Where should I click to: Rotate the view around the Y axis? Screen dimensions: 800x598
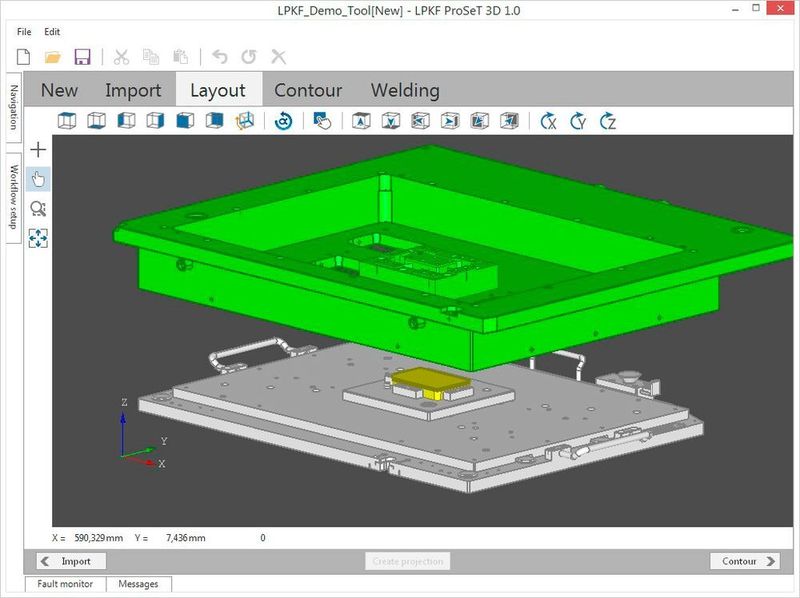[577, 120]
